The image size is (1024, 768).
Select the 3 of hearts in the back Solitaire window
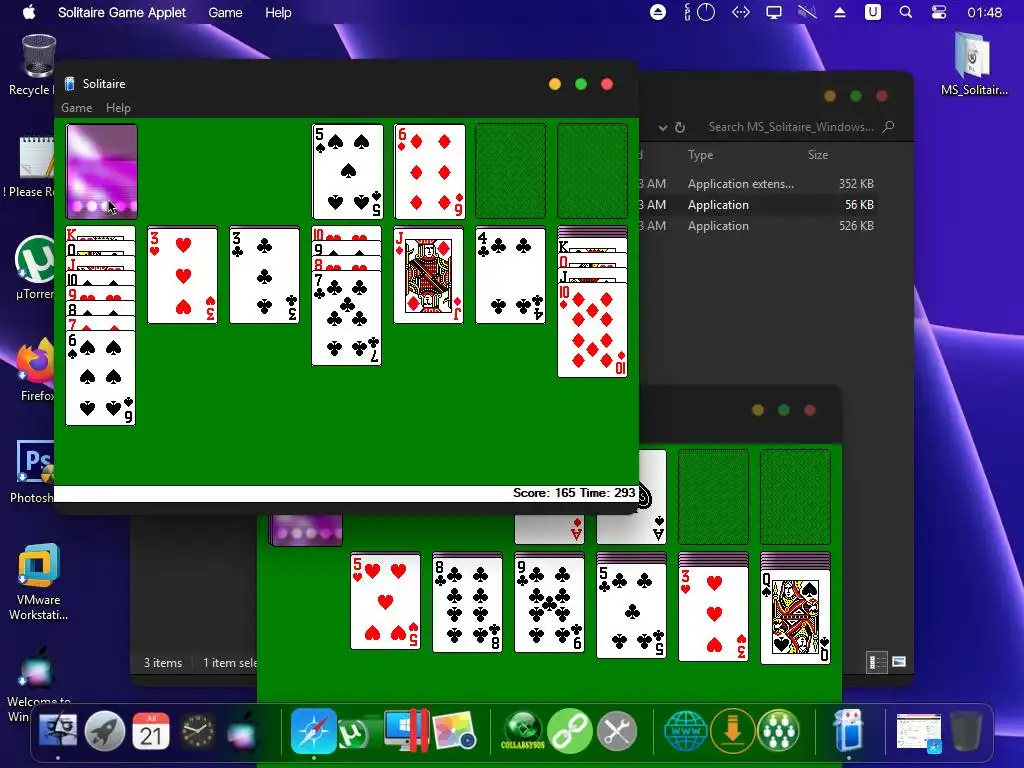[713, 614]
